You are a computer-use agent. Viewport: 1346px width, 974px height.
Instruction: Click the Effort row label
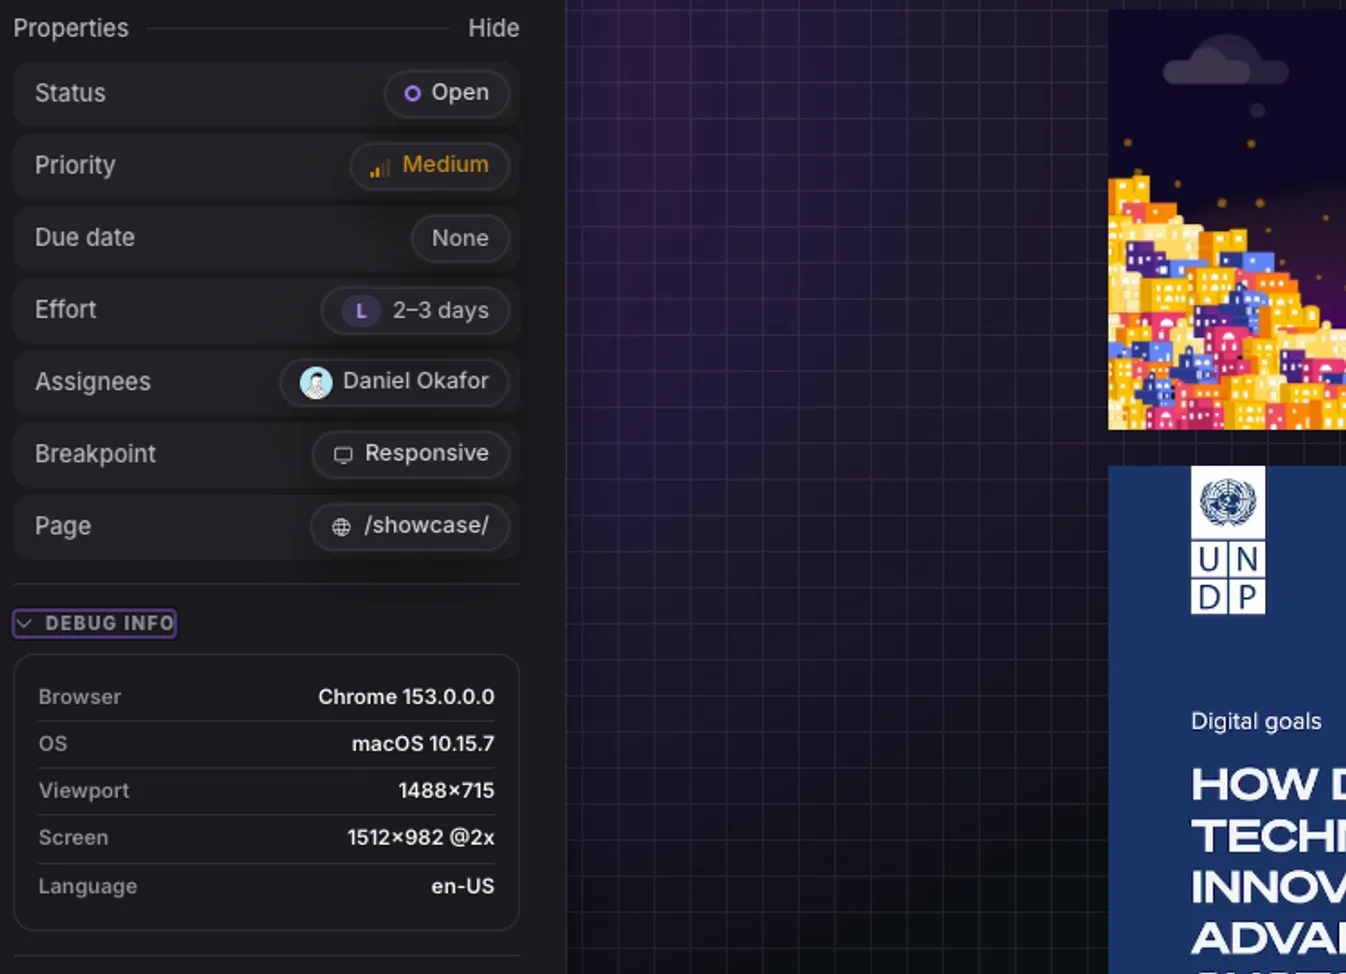coord(66,310)
